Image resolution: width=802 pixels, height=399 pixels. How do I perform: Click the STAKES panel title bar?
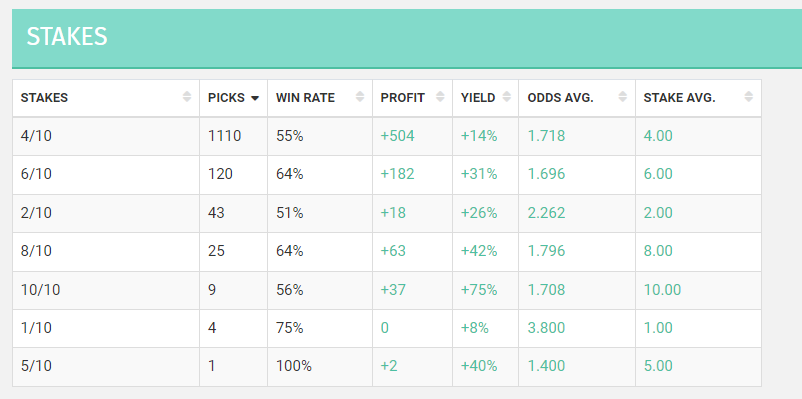click(407, 38)
